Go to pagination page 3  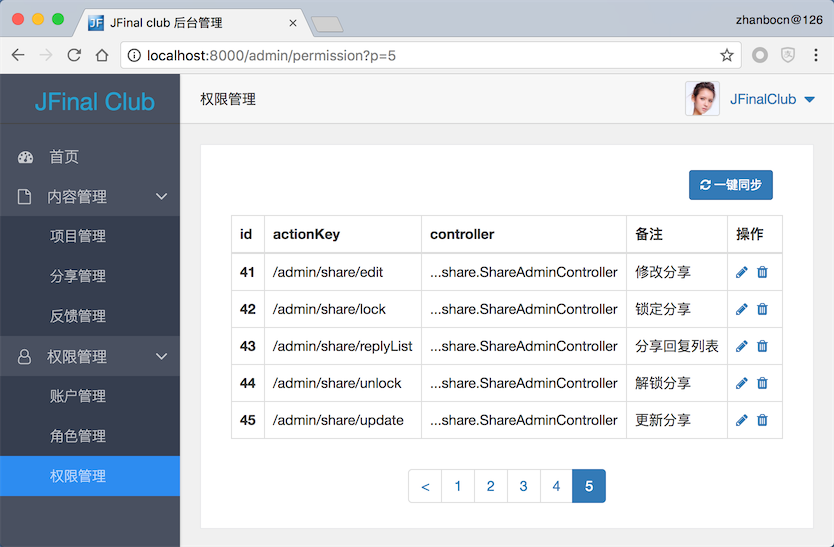(x=523, y=486)
